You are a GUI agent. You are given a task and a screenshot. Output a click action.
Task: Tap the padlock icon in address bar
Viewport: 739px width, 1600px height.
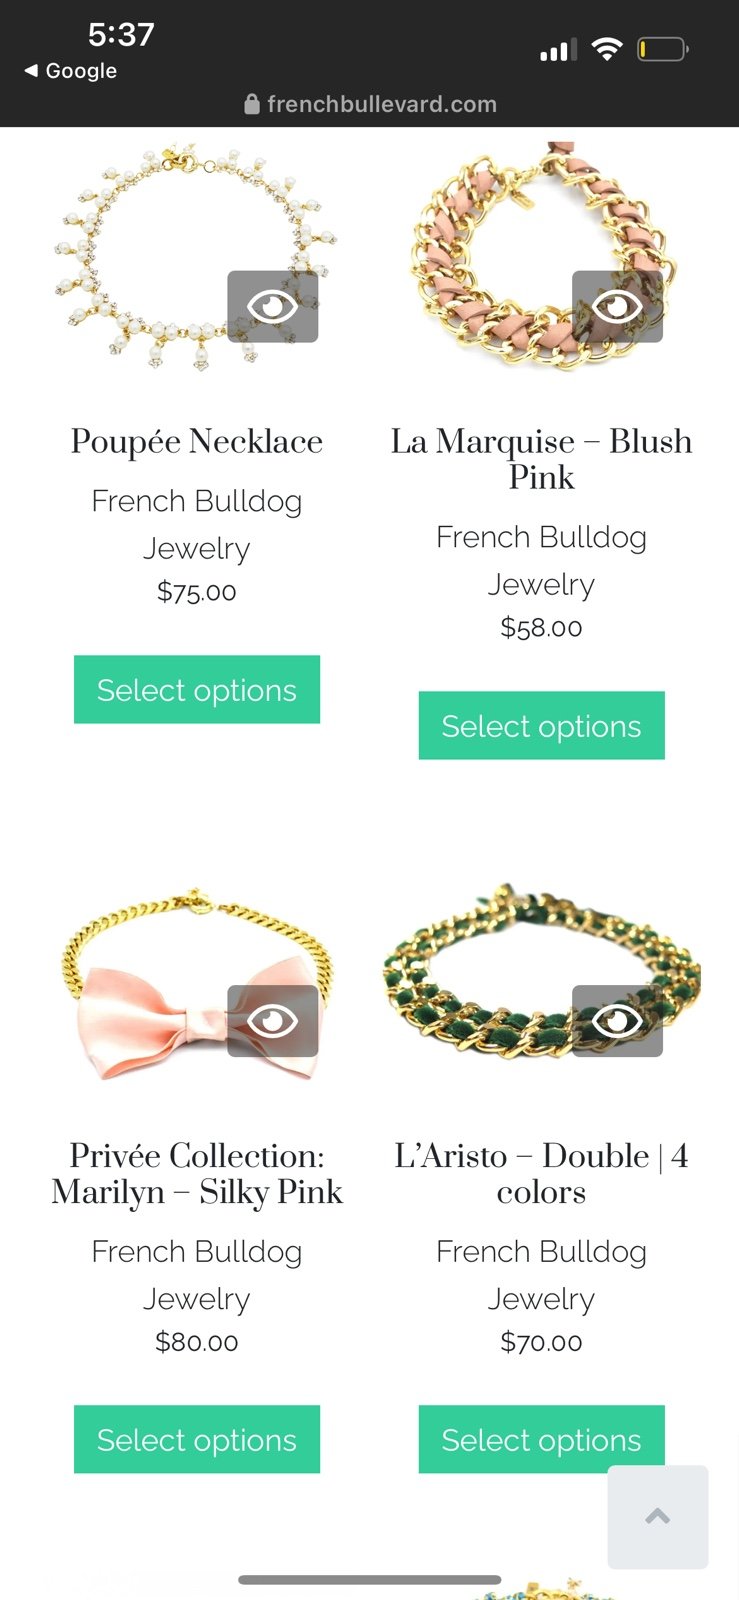pos(252,104)
